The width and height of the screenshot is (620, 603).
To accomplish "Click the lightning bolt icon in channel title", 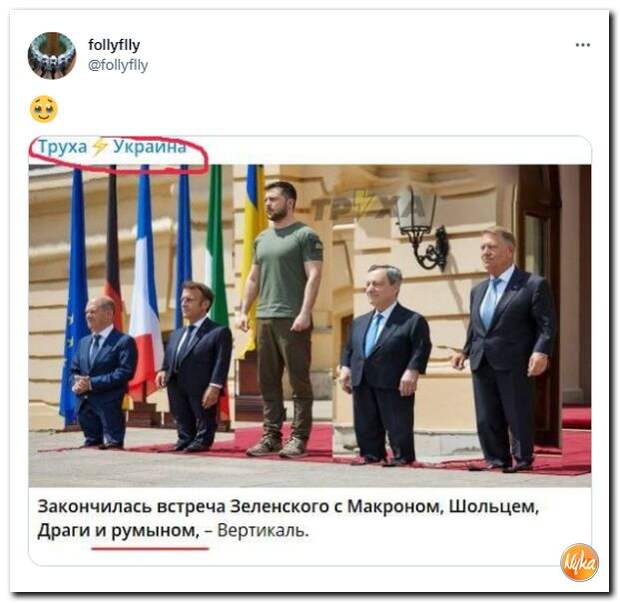I will point(100,147).
